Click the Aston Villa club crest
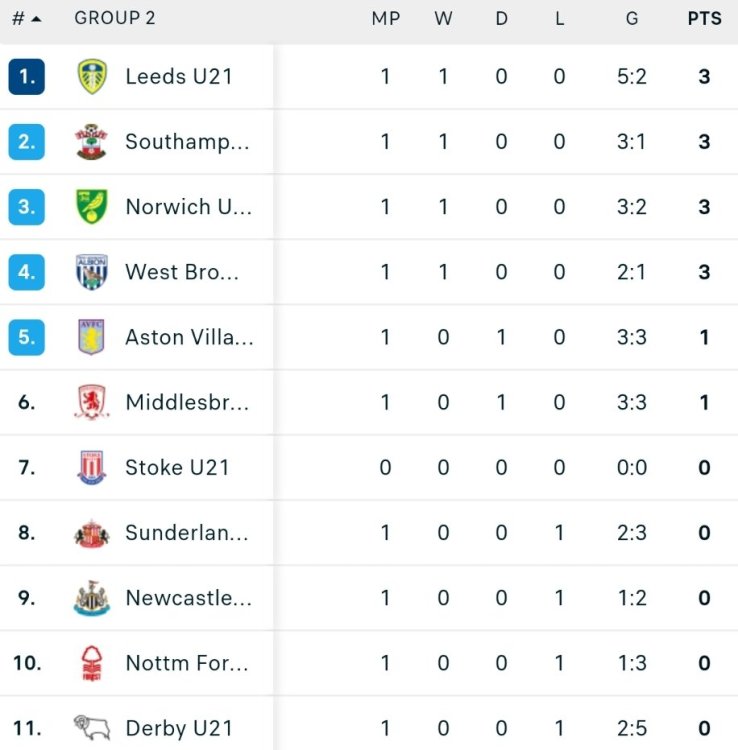 click(x=92, y=337)
